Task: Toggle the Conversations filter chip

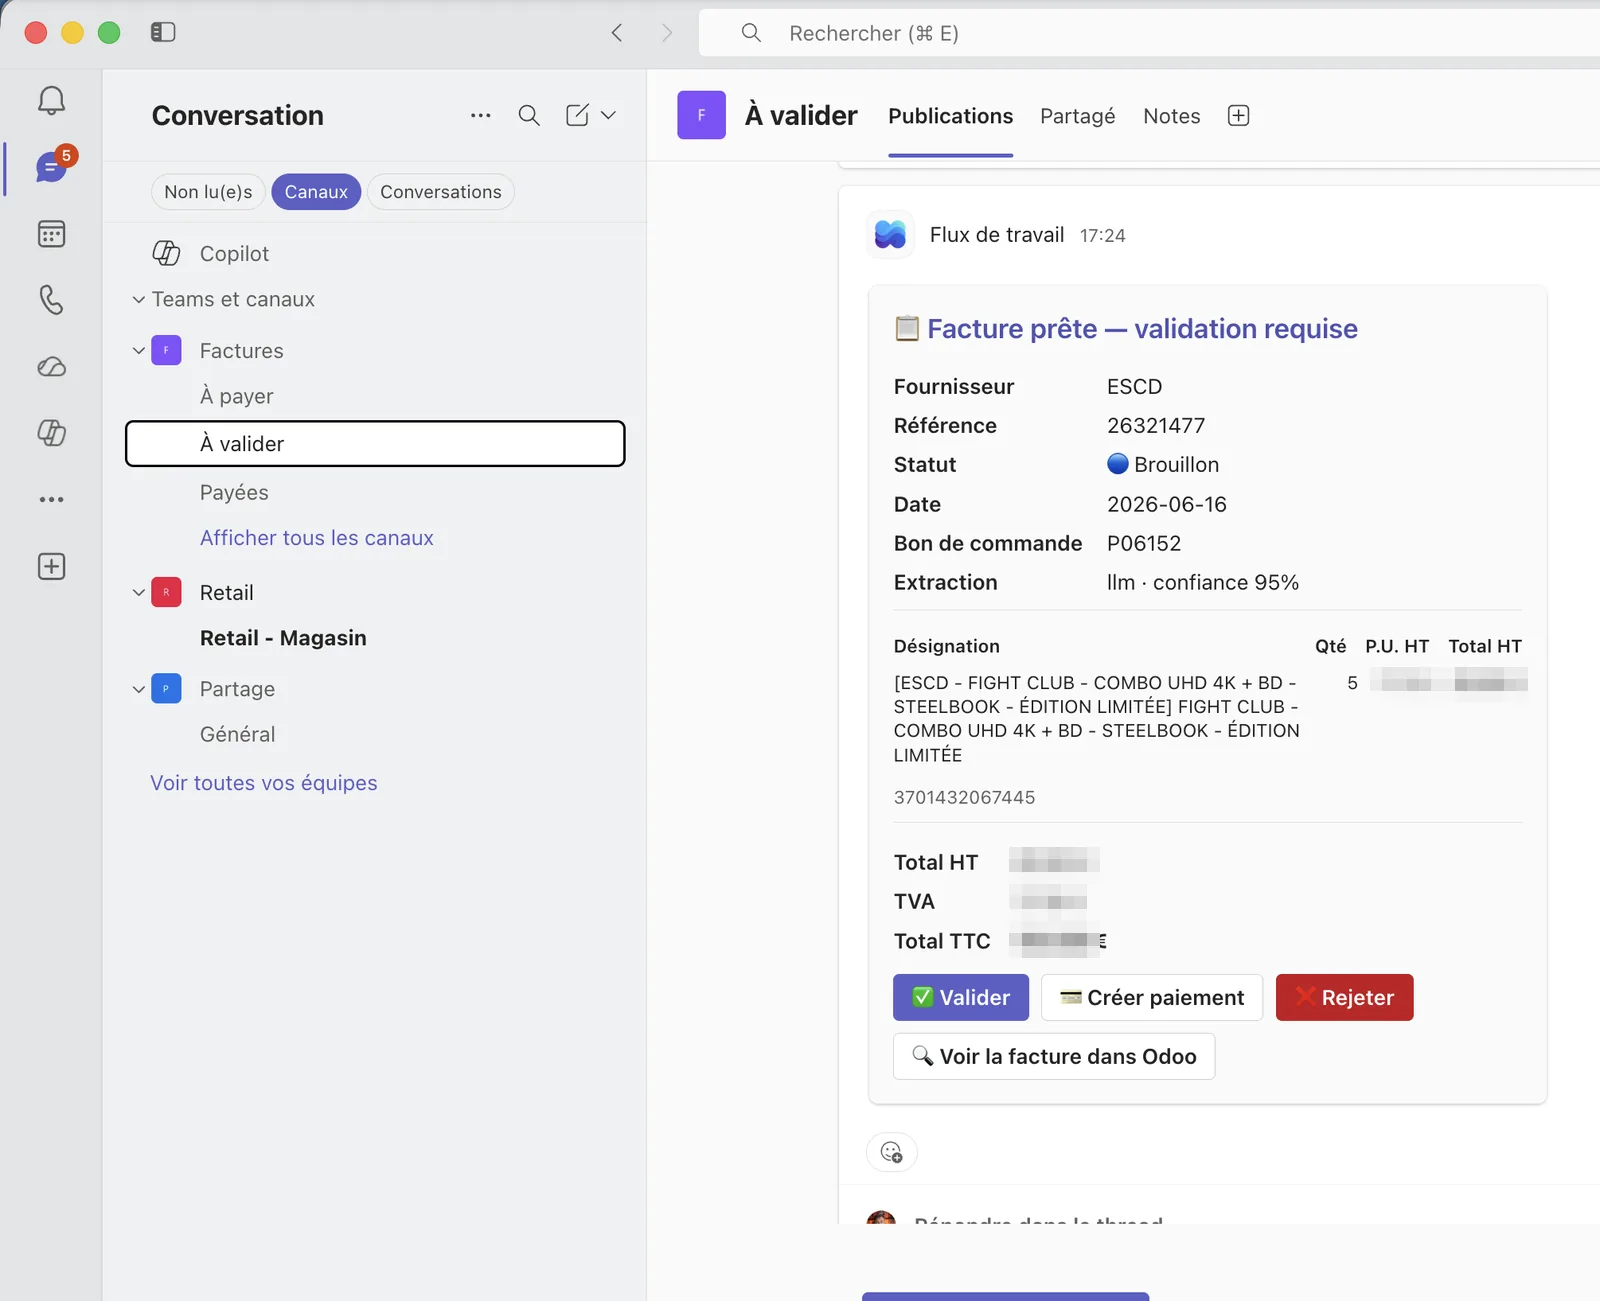Action: [x=441, y=191]
